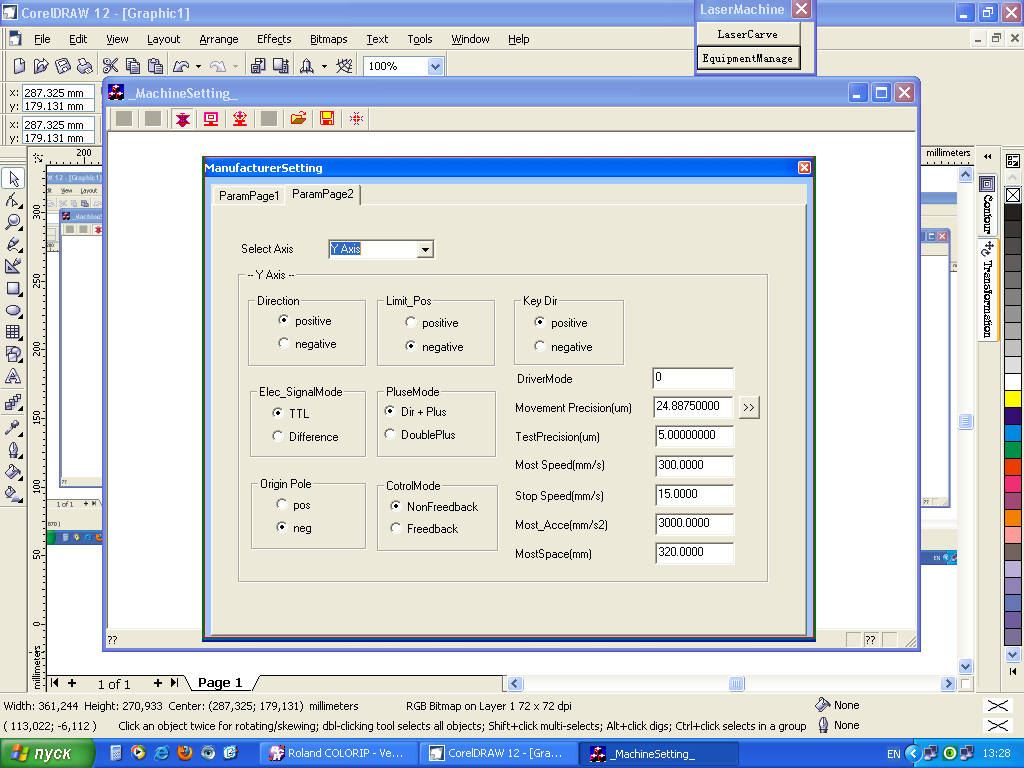Click the Paste icon in CorelDRAW toolbar
This screenshot has width=1024, height=768.
(155, 66)
